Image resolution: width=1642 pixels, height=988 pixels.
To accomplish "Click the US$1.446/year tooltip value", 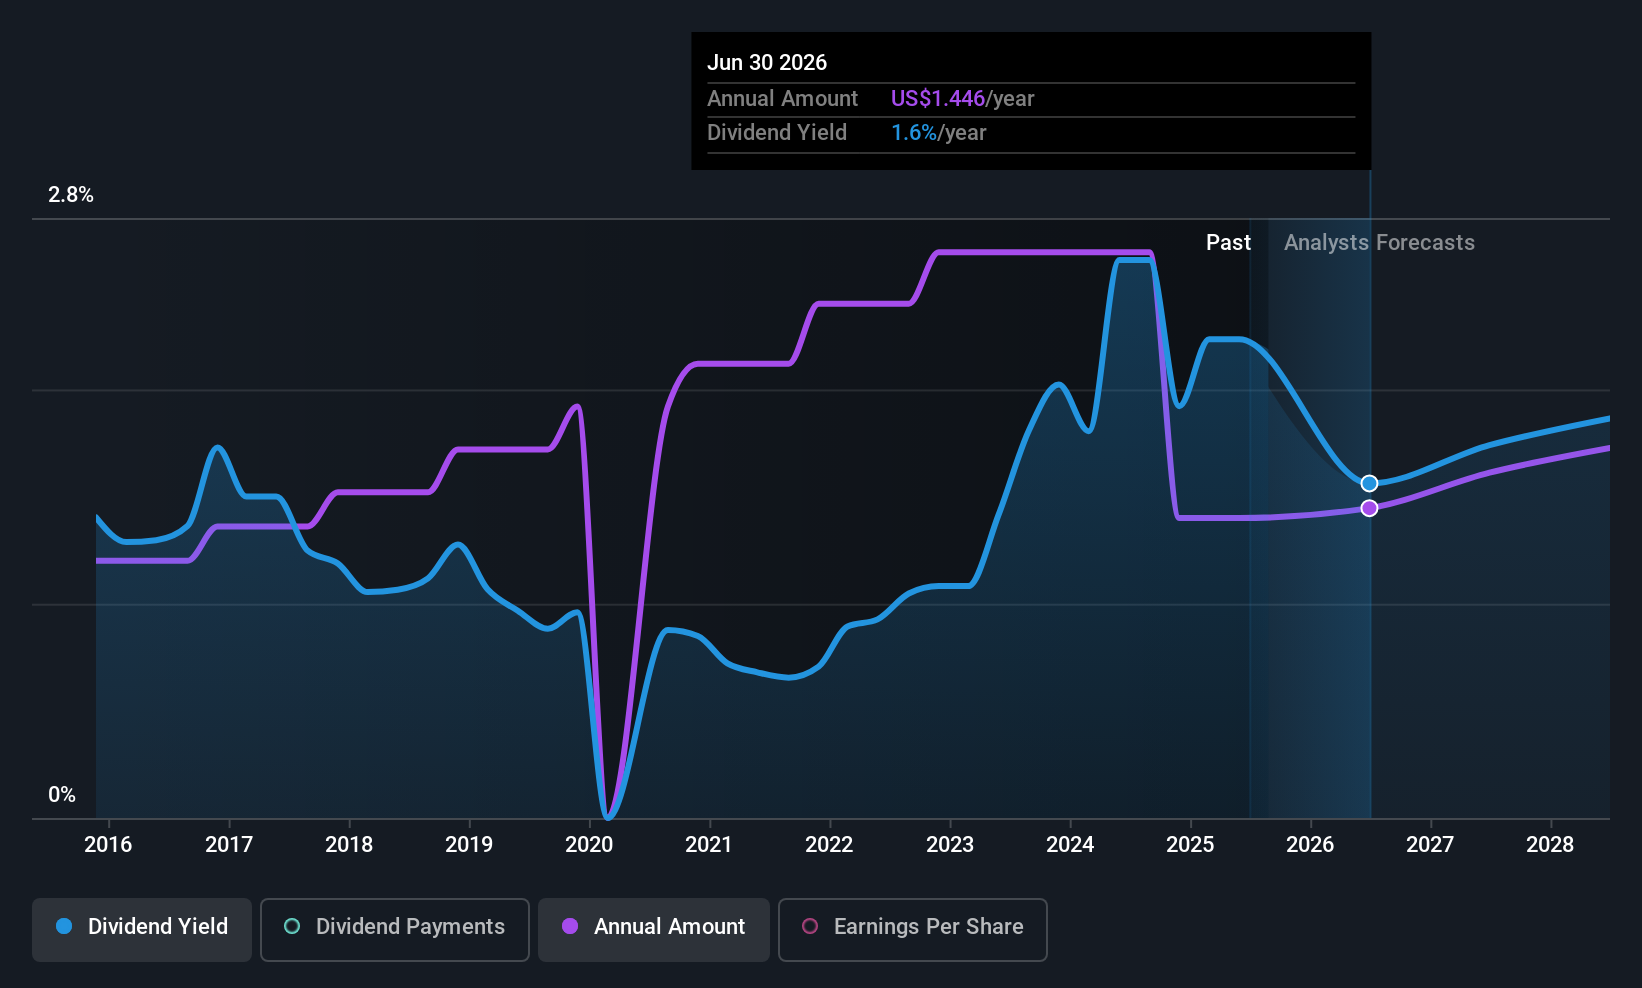I will coord(962,99).
